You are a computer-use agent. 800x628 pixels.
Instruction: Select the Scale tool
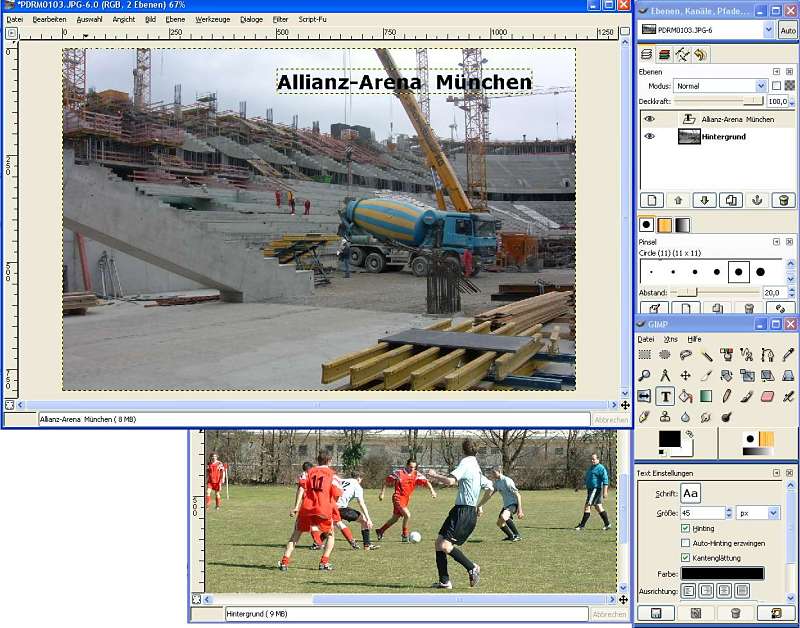[x=747, y=375]
